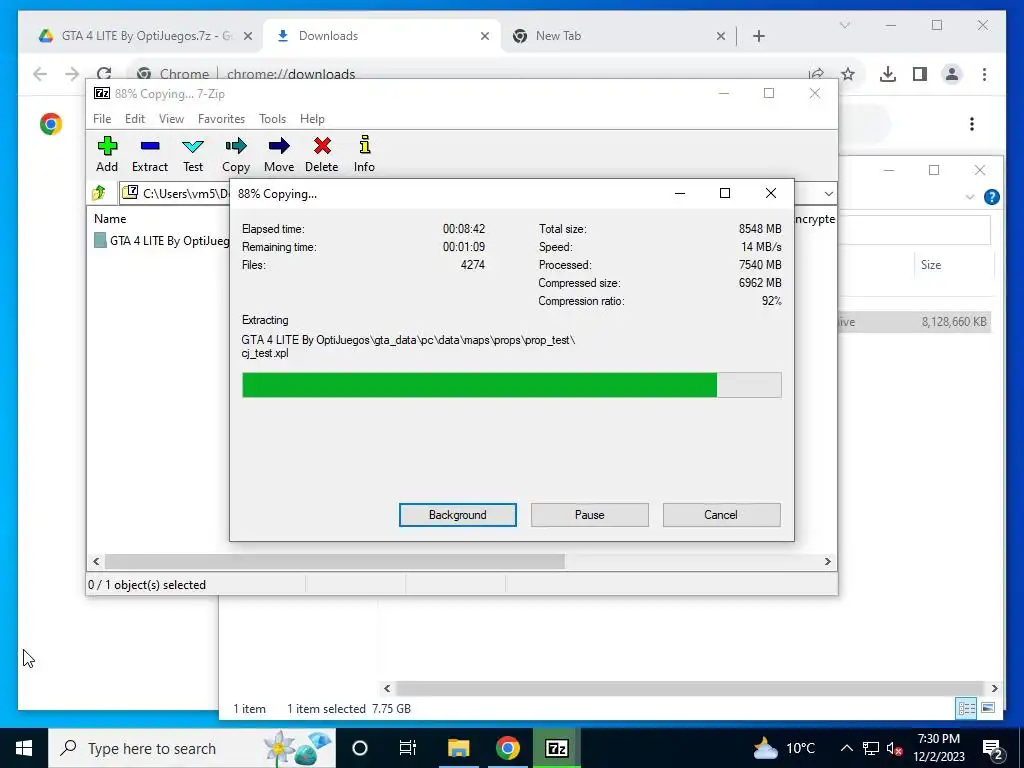Reload the Chrome page
The image size is (1024, 768).
click(x=104, y=72)
